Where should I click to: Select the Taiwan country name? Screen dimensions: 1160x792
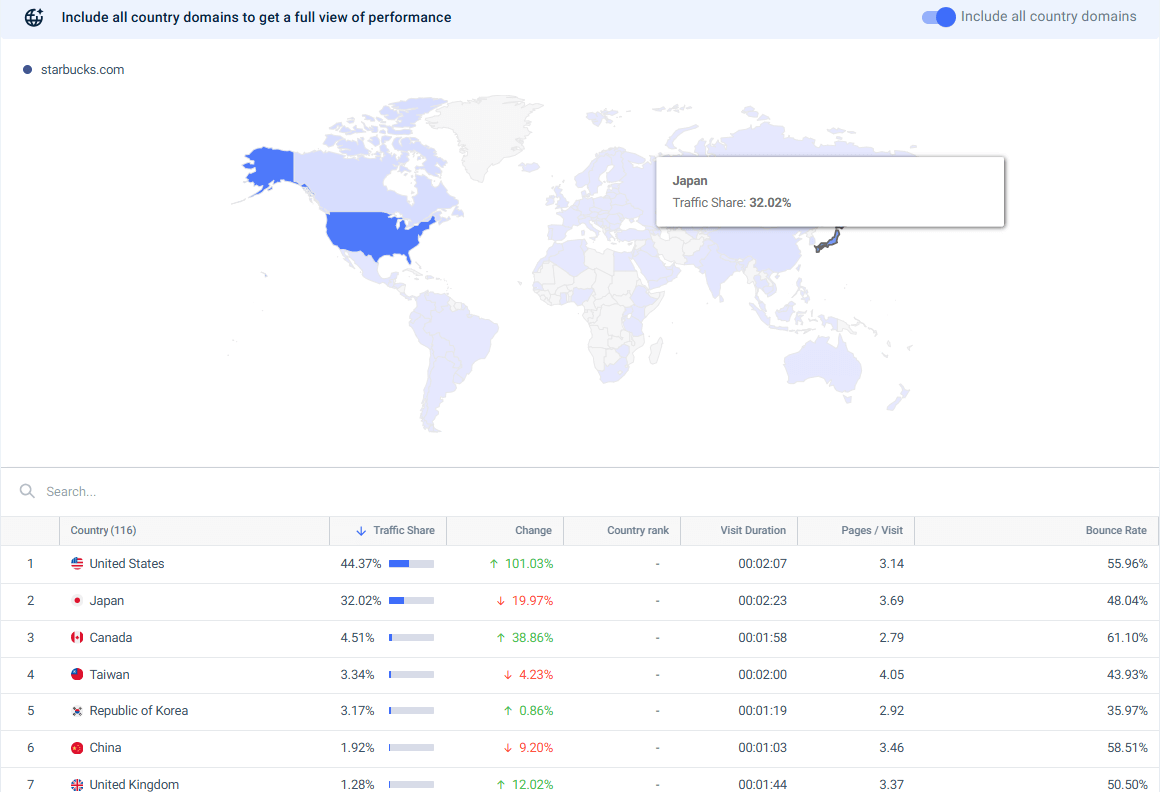(x=109, y=675)
